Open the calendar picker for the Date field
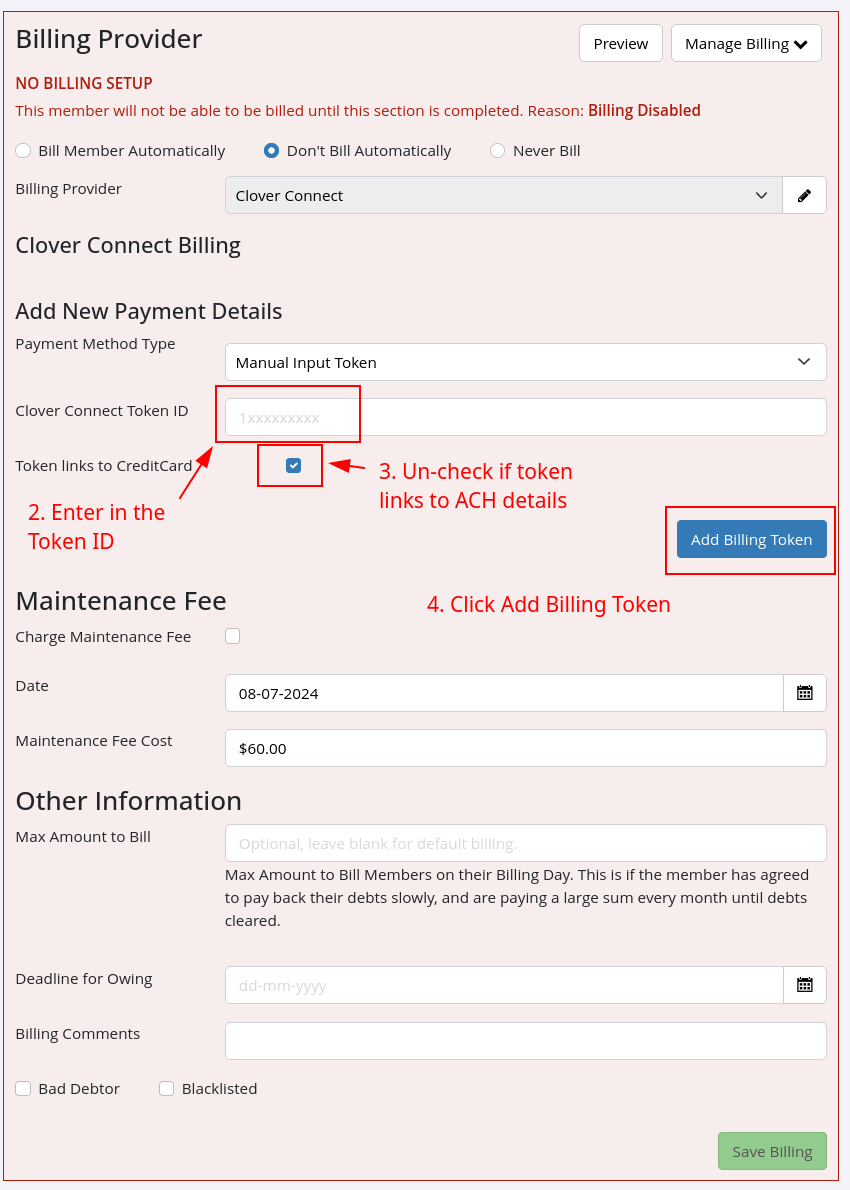The width and height of the screenshot is (850, 1190). coord(804,692)
